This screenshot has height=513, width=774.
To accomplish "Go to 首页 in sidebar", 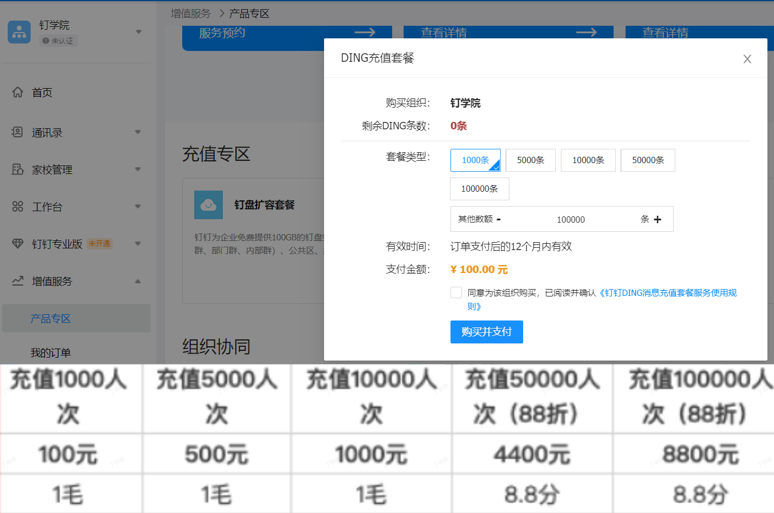I will tap(42, 92).
